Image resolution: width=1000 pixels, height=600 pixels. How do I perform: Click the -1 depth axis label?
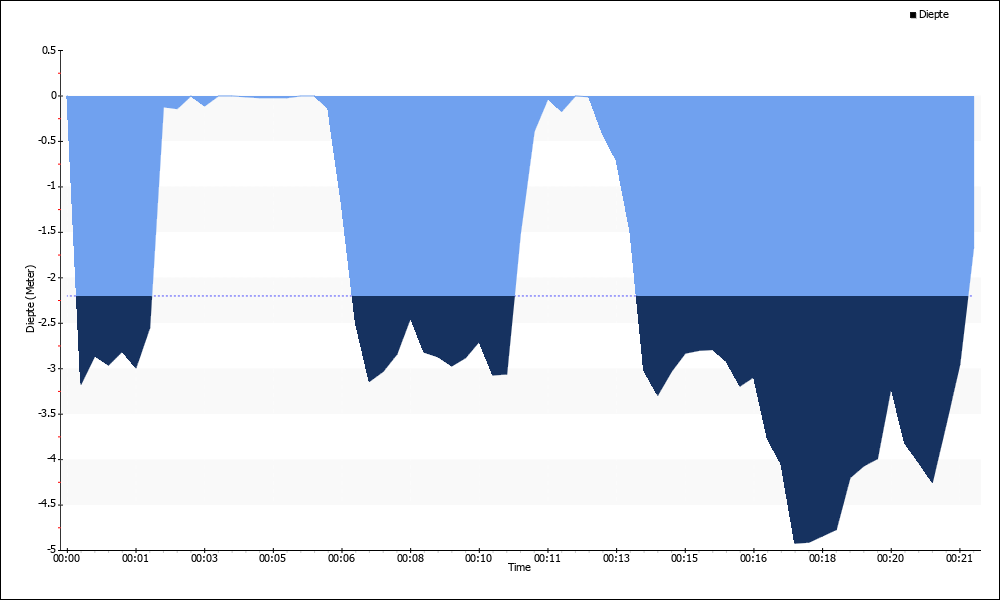click(51, 186)
